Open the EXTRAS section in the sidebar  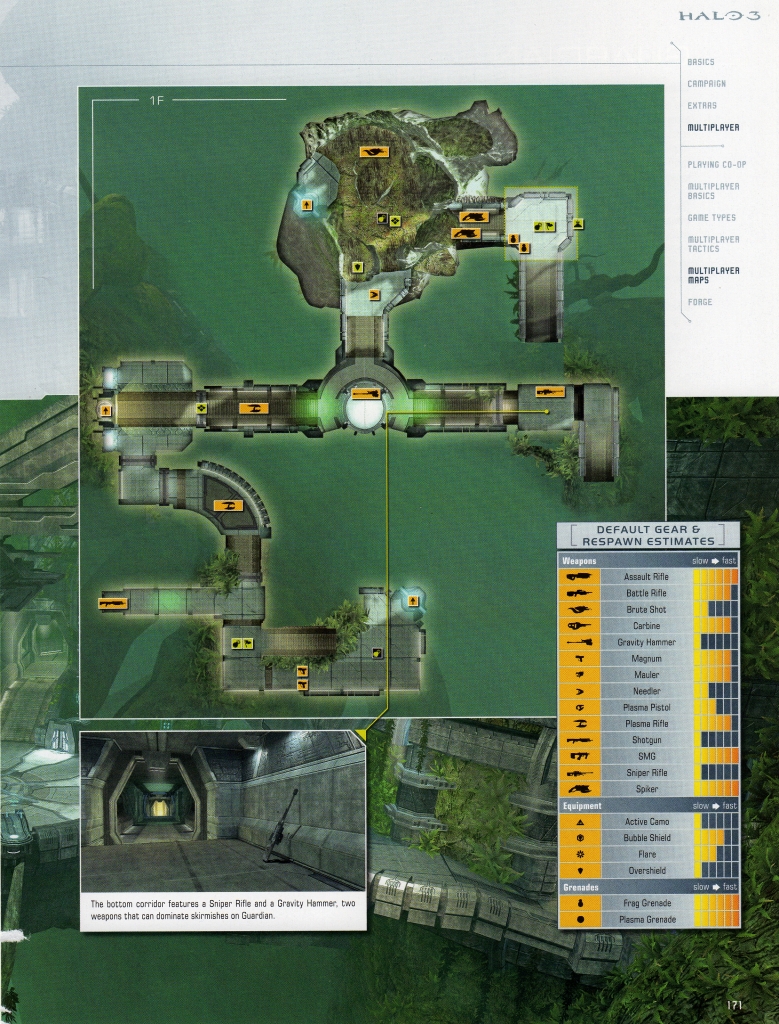pyautogui.click(x=702, y=105)
